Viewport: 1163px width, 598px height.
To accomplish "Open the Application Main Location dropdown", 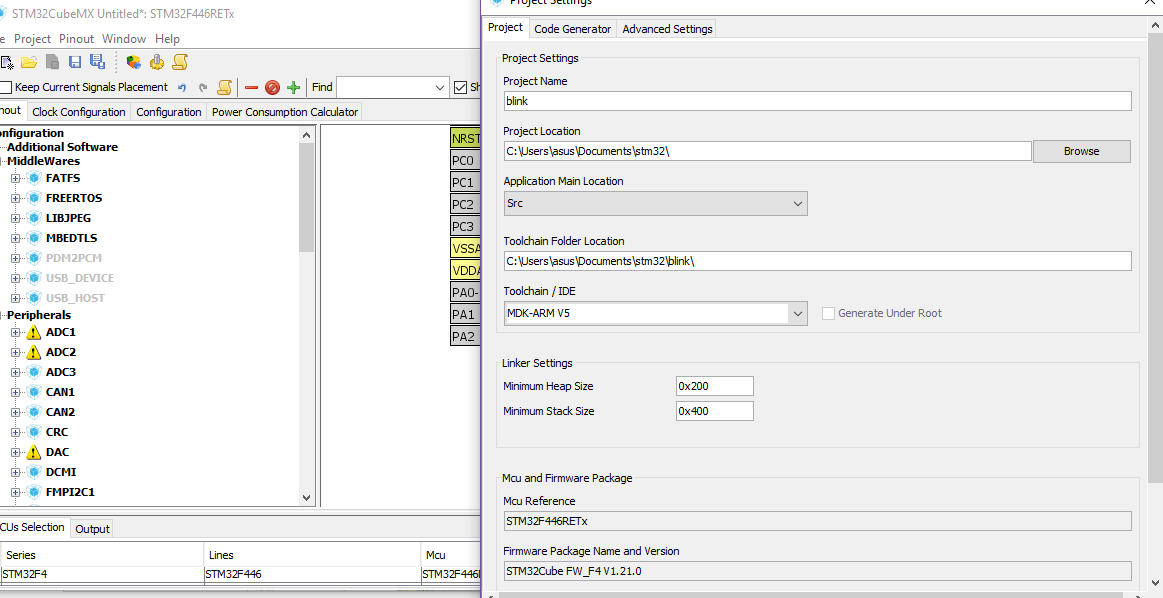I will pyautogui.click(x=798, y=204).
